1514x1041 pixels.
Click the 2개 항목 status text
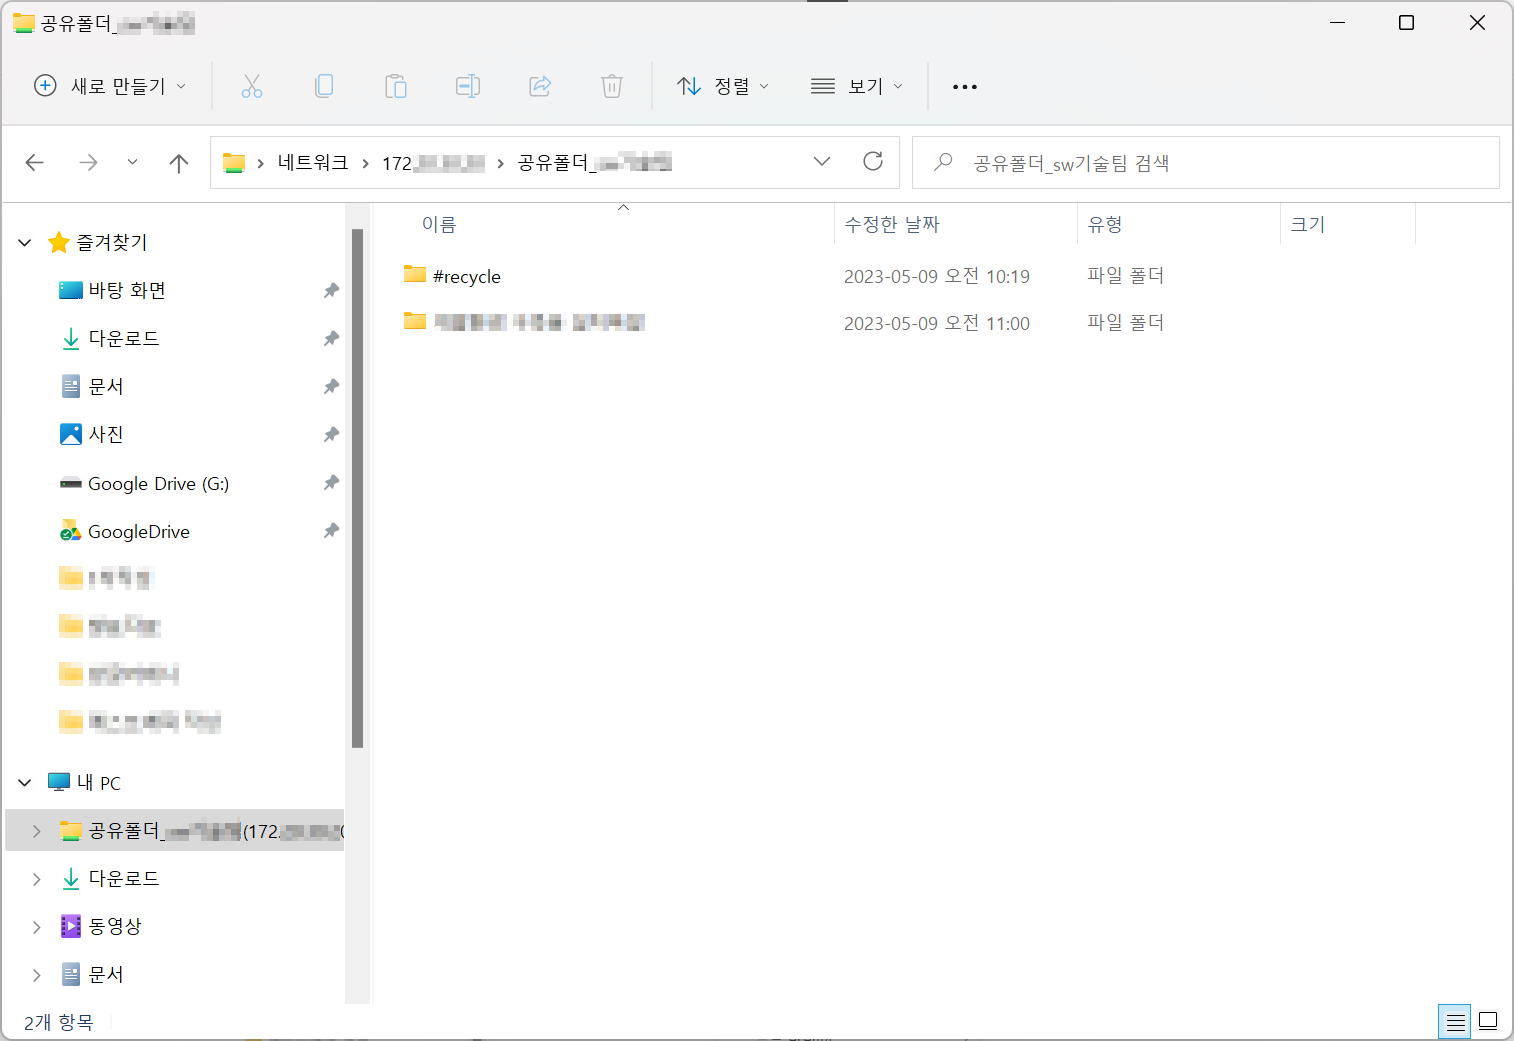tap(58, 1022)
